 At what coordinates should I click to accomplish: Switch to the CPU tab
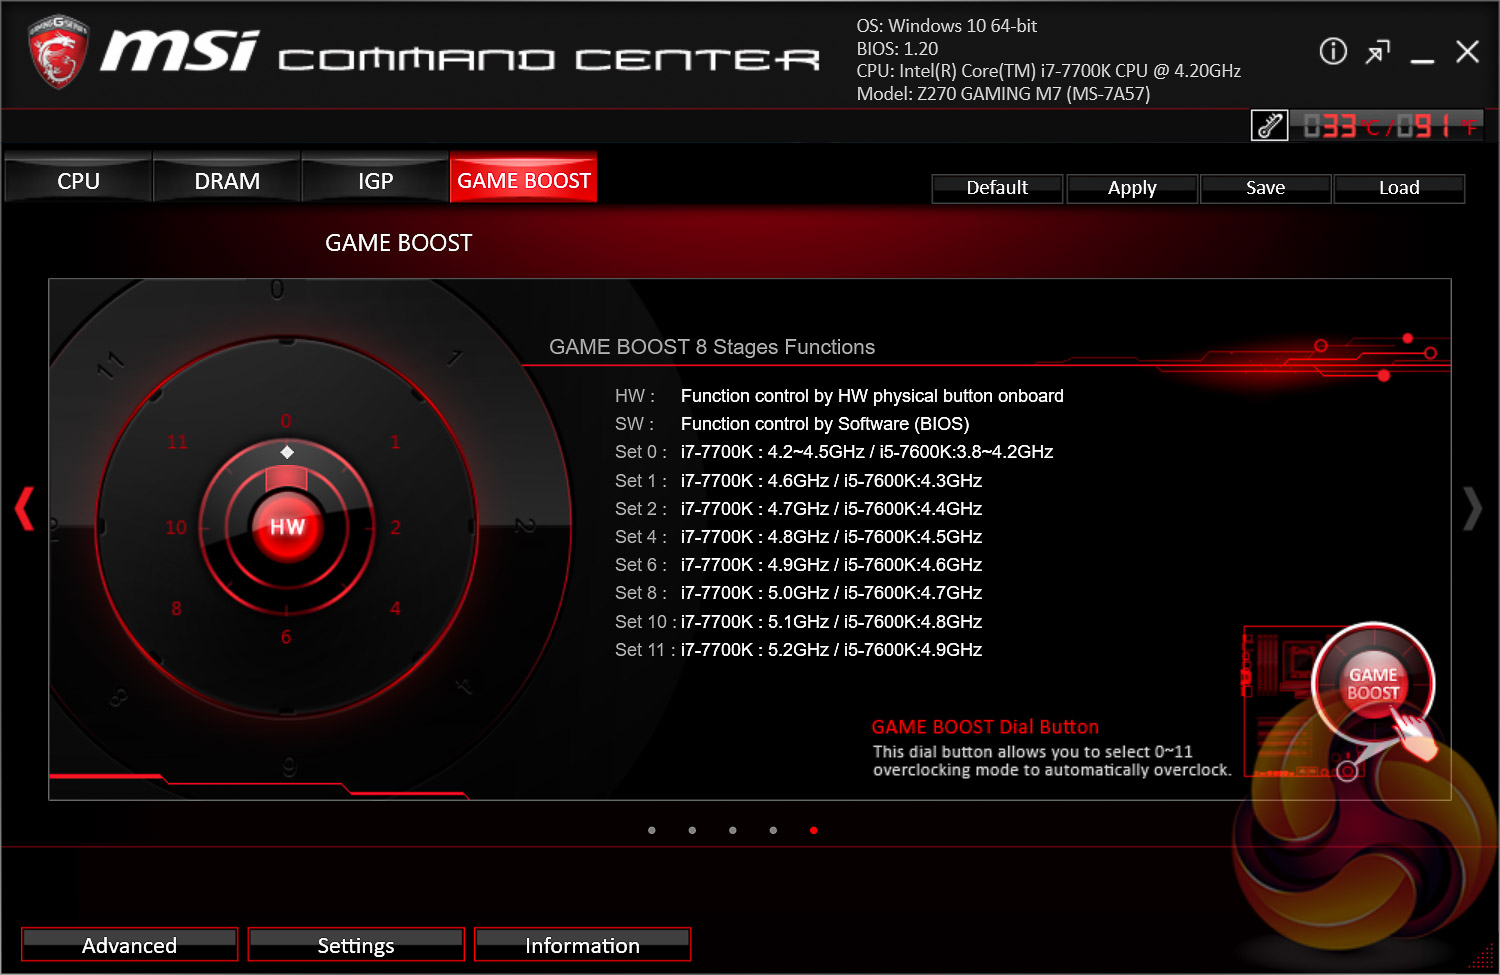(x=78, y=178)
